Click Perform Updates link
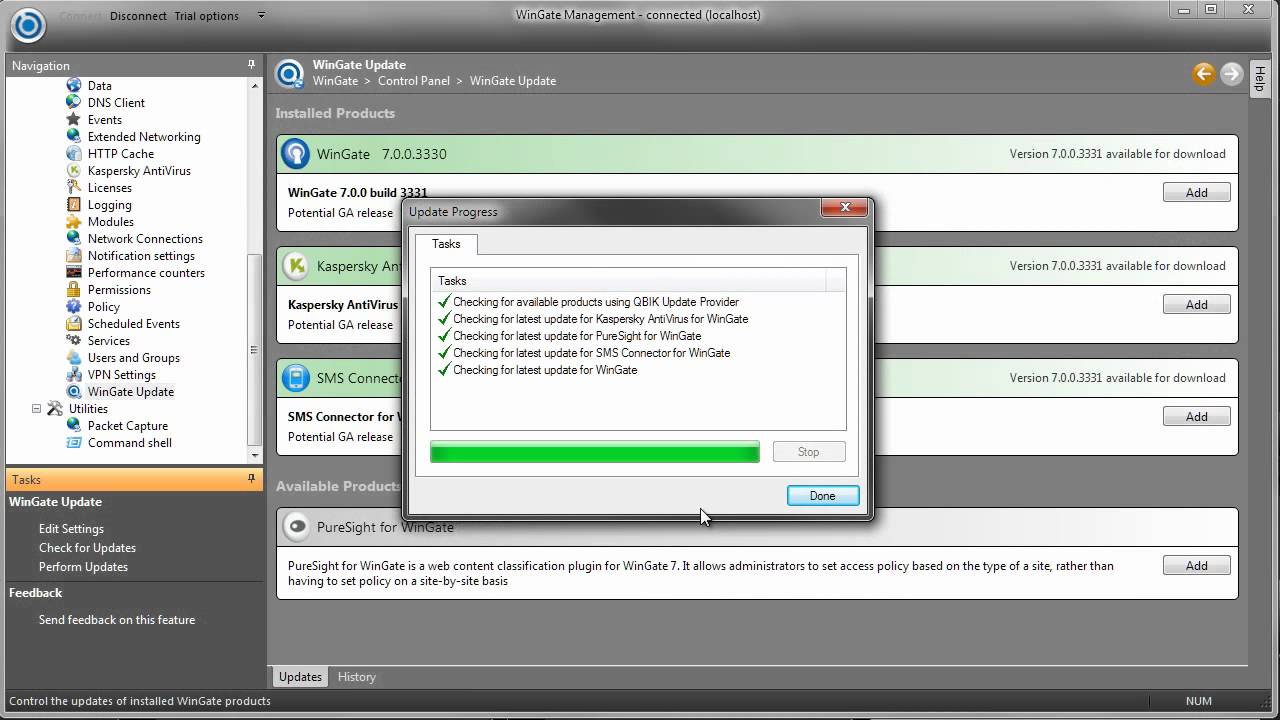 (83, 567)
